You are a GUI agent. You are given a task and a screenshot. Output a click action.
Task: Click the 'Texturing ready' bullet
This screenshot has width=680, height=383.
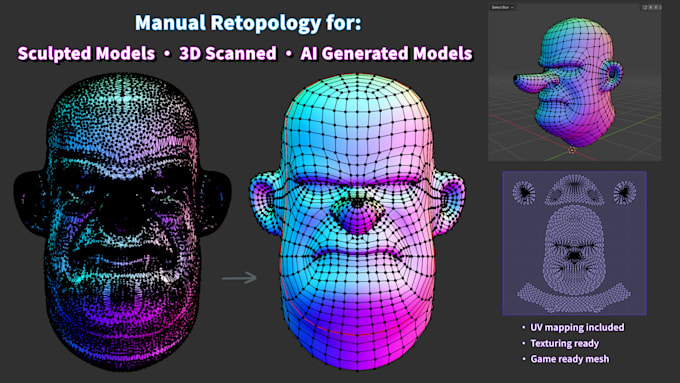point(565,344)
